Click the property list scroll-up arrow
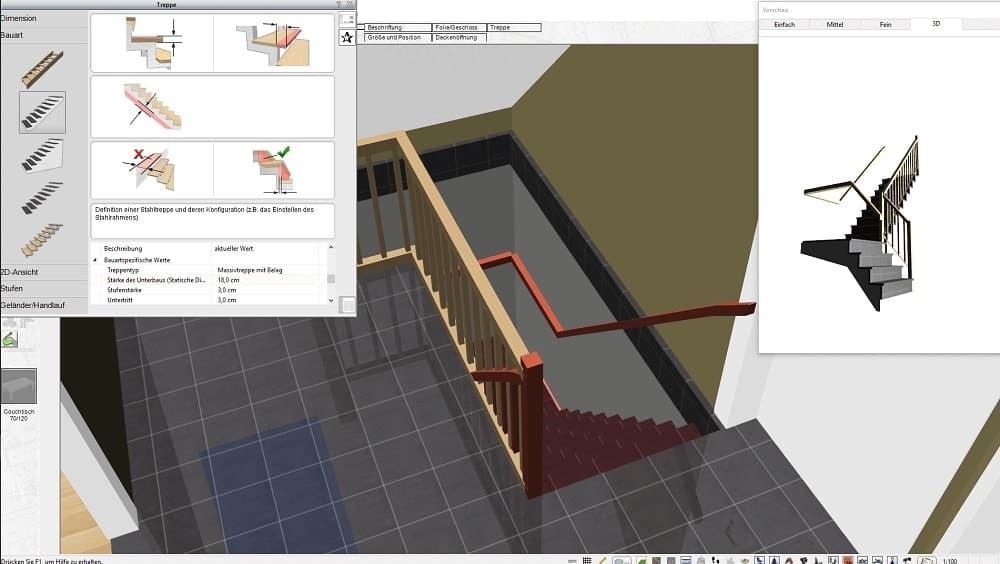The image size is (1000, 564). (331, 248)
